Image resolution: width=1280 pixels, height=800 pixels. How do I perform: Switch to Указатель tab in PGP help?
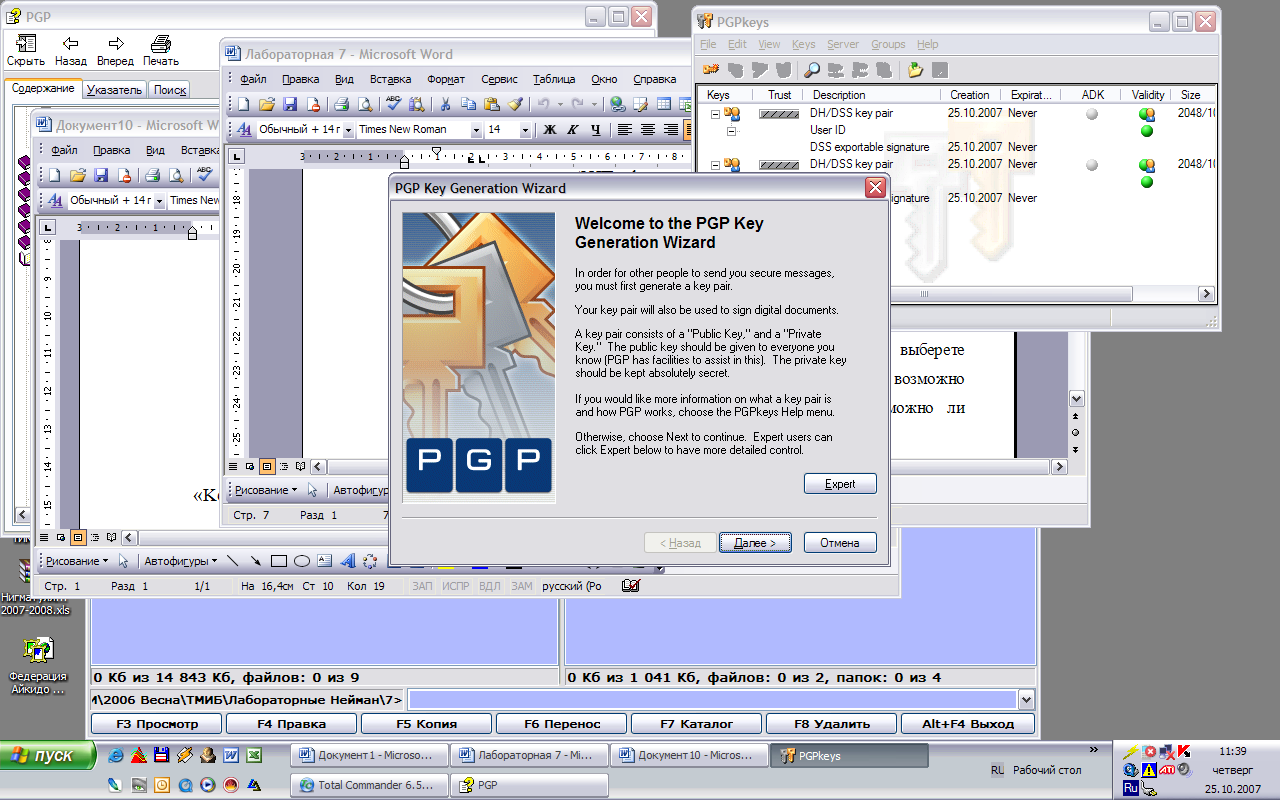tap(114, 89)
